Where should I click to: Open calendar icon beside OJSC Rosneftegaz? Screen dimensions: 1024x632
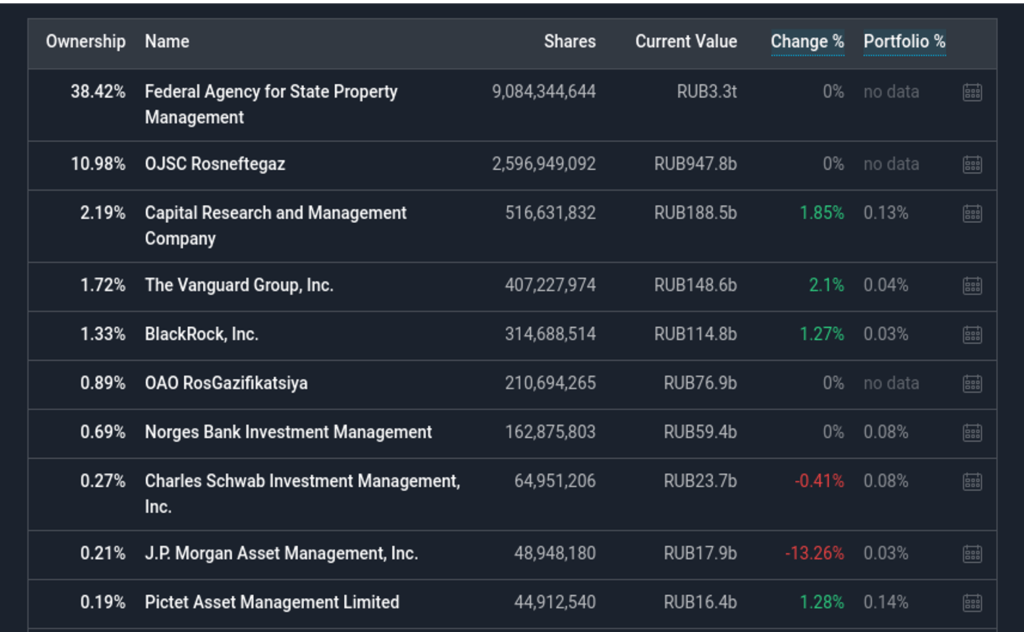click(x=971, y=164)
